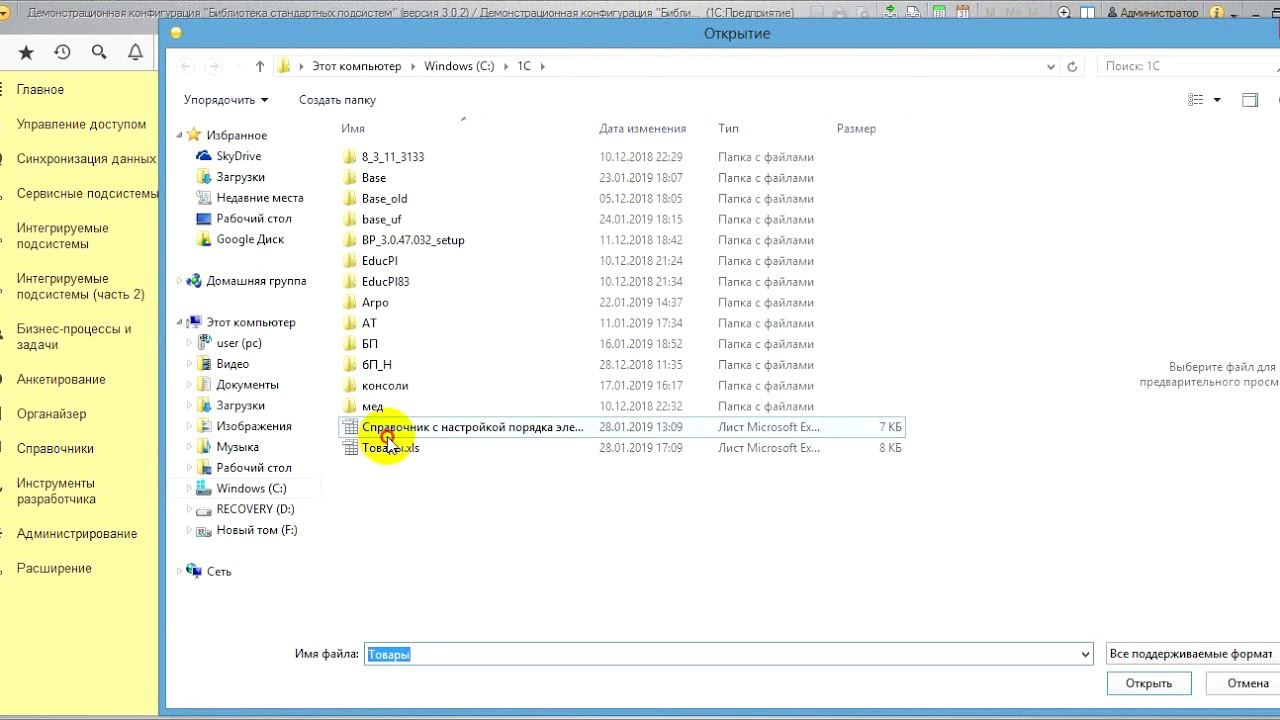The height and width of the screenshot is (720, 1280).
Task: Expand the Сеть tree node
Action: click(x=180, y=571)
